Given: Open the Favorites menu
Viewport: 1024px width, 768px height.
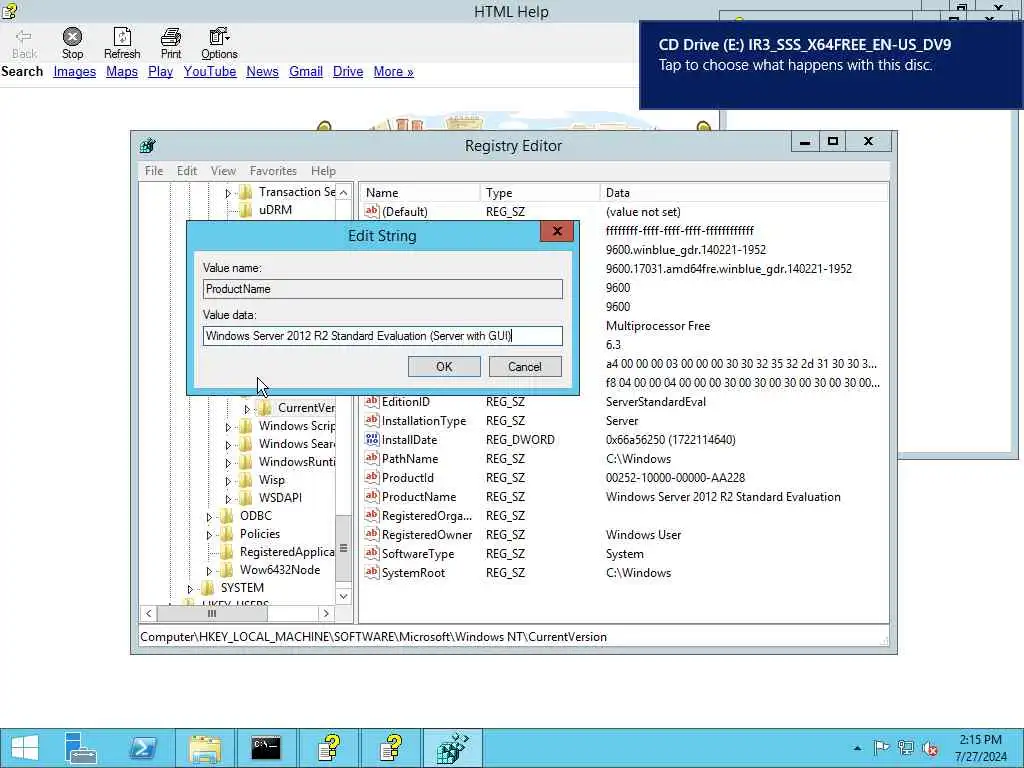Looking at the screenshot, I should pos(273,170).
